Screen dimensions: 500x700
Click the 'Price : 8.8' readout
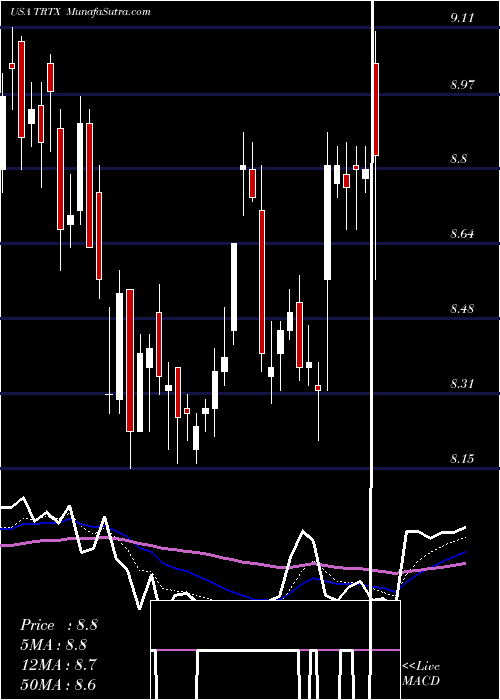tap(58, 625)
